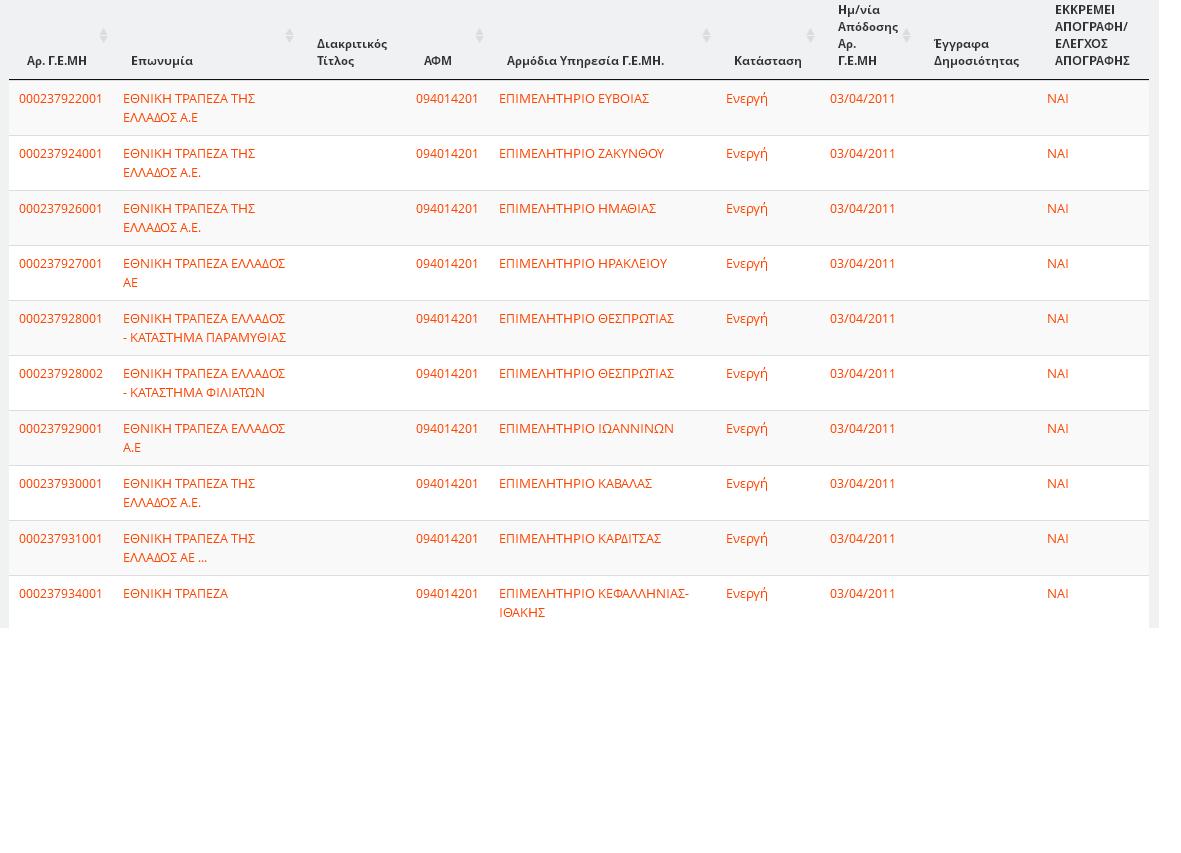Click date 03/04/2011 in Ηρακλείου row
Image resolution: width=1181 pixels, height=853 pixels.
(862, 264)
